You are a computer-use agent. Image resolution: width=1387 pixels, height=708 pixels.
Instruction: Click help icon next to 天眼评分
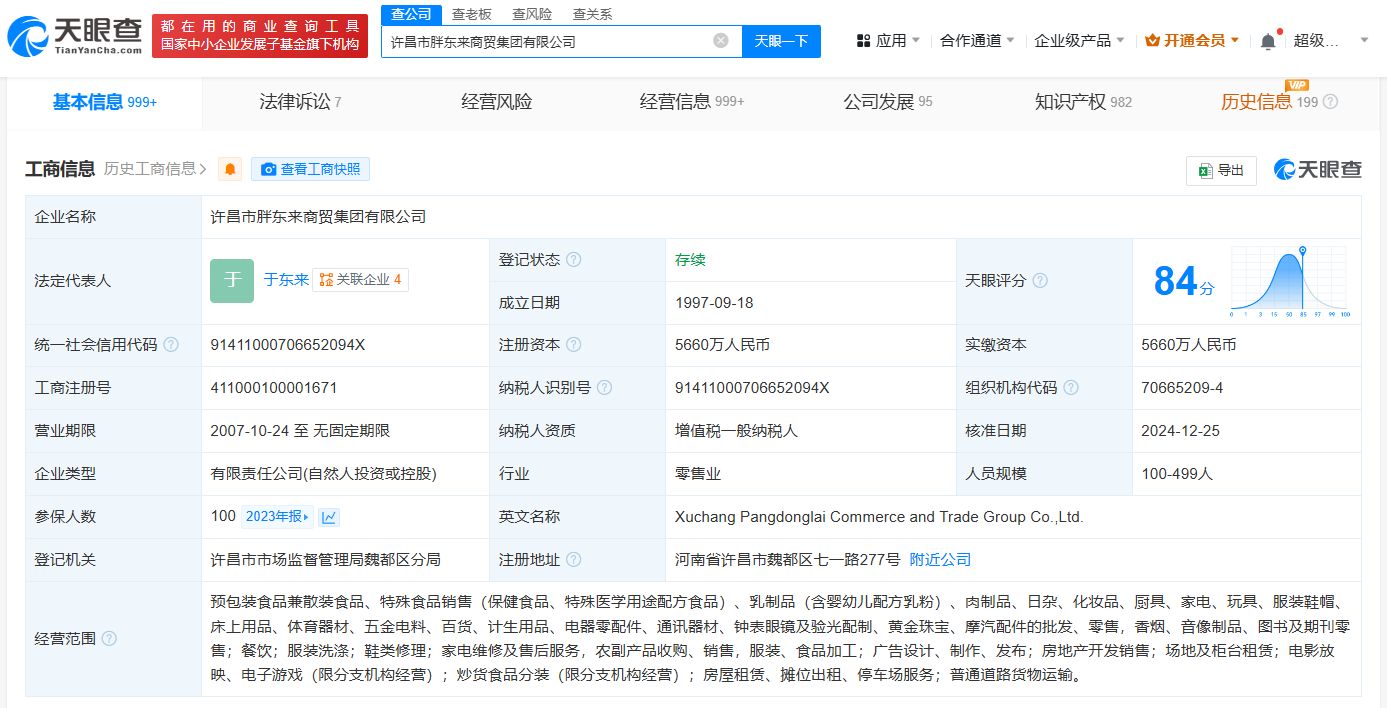pyautogui.click(x=1040, y=281)
